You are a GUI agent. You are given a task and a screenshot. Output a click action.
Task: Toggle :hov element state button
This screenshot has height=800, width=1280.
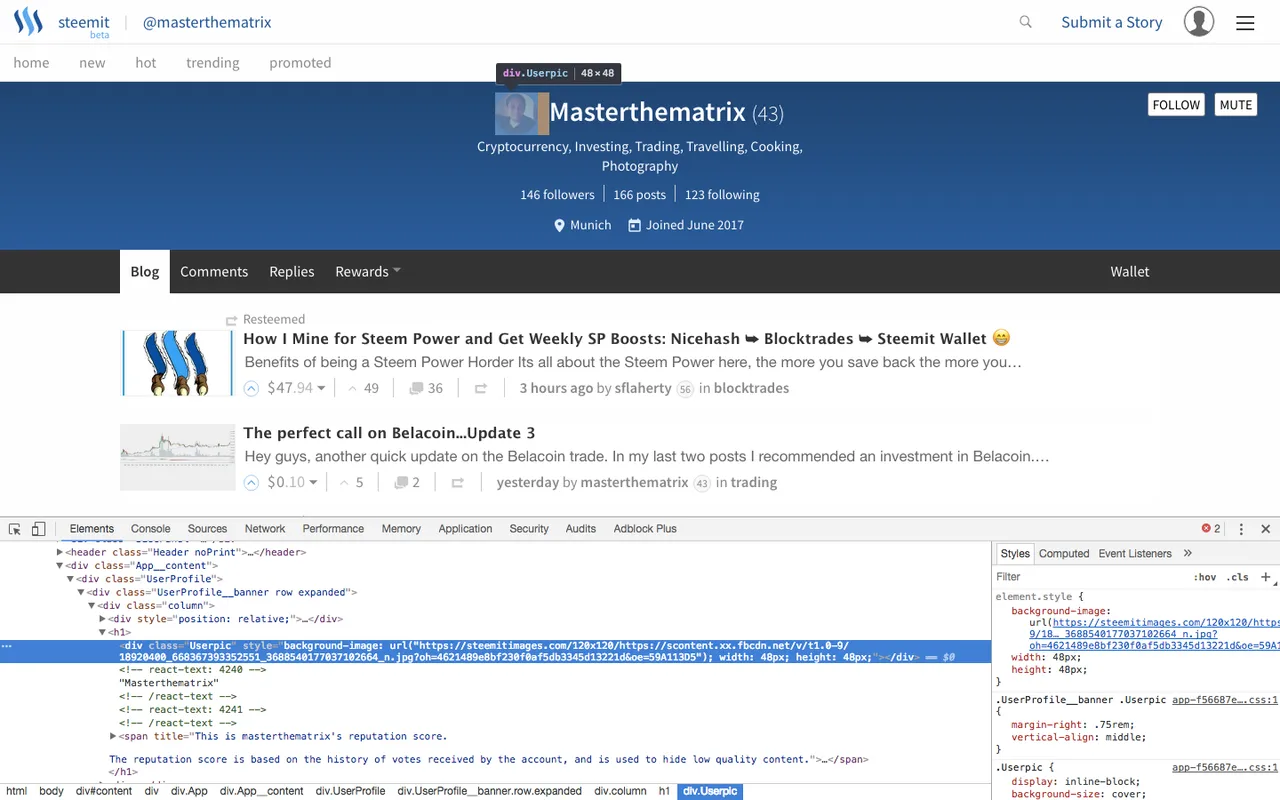point(1205,577)
